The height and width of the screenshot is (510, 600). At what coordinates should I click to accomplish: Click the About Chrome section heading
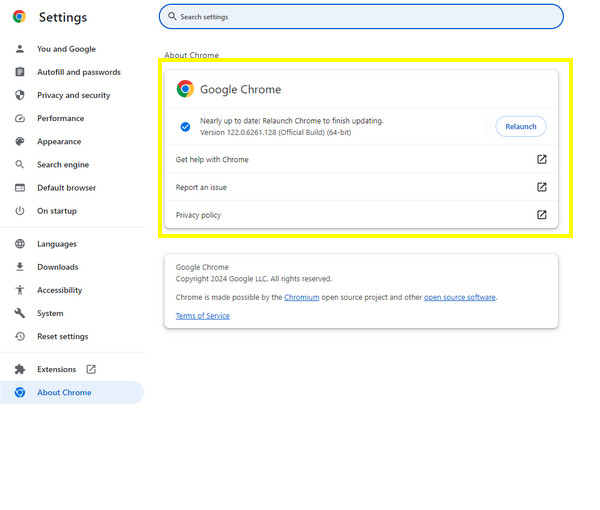pos(191,55)
